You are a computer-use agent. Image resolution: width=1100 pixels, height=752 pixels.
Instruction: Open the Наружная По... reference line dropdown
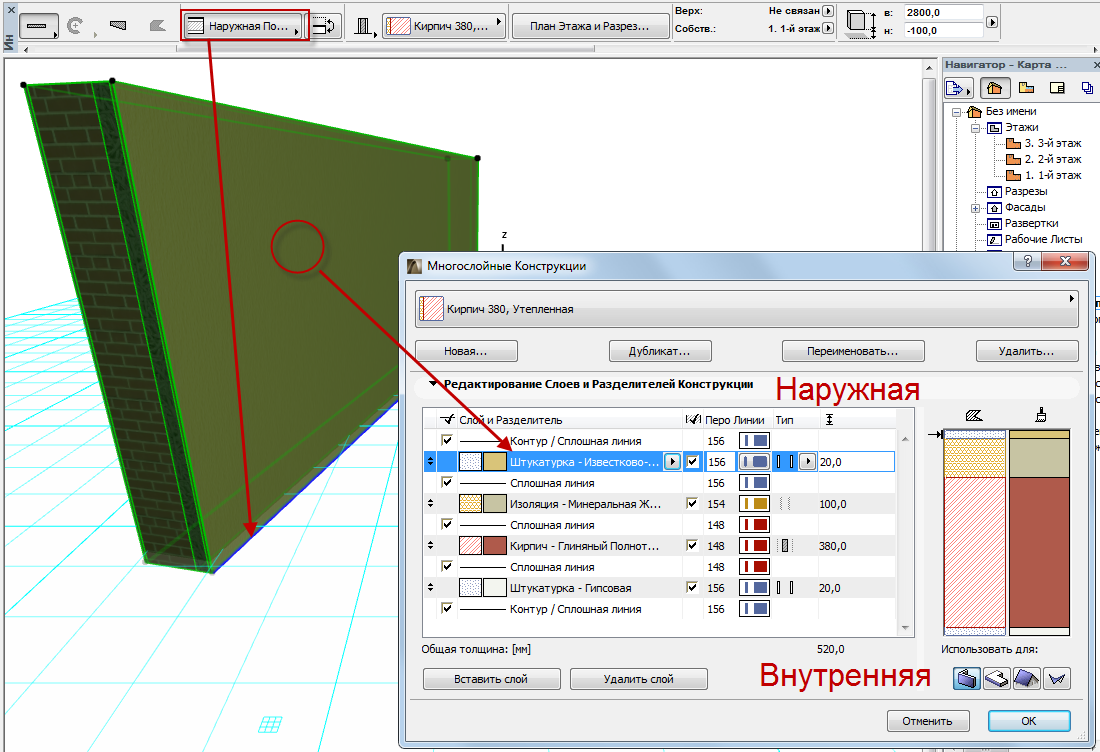coord(243,27)
